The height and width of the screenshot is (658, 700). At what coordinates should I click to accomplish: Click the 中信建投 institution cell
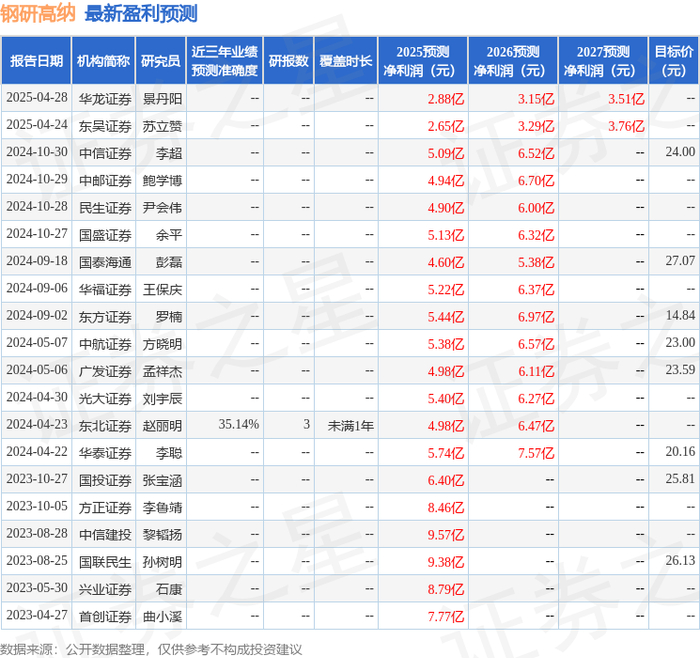[105, 534]
